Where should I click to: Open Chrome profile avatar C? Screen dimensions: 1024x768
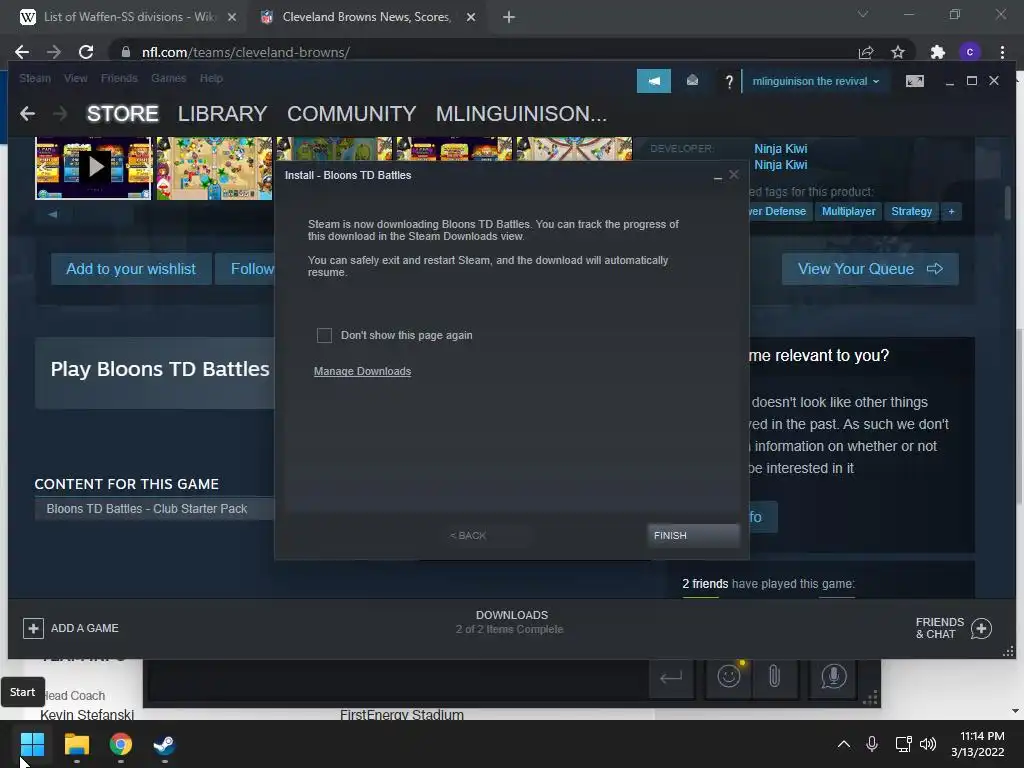coord(970,52)
